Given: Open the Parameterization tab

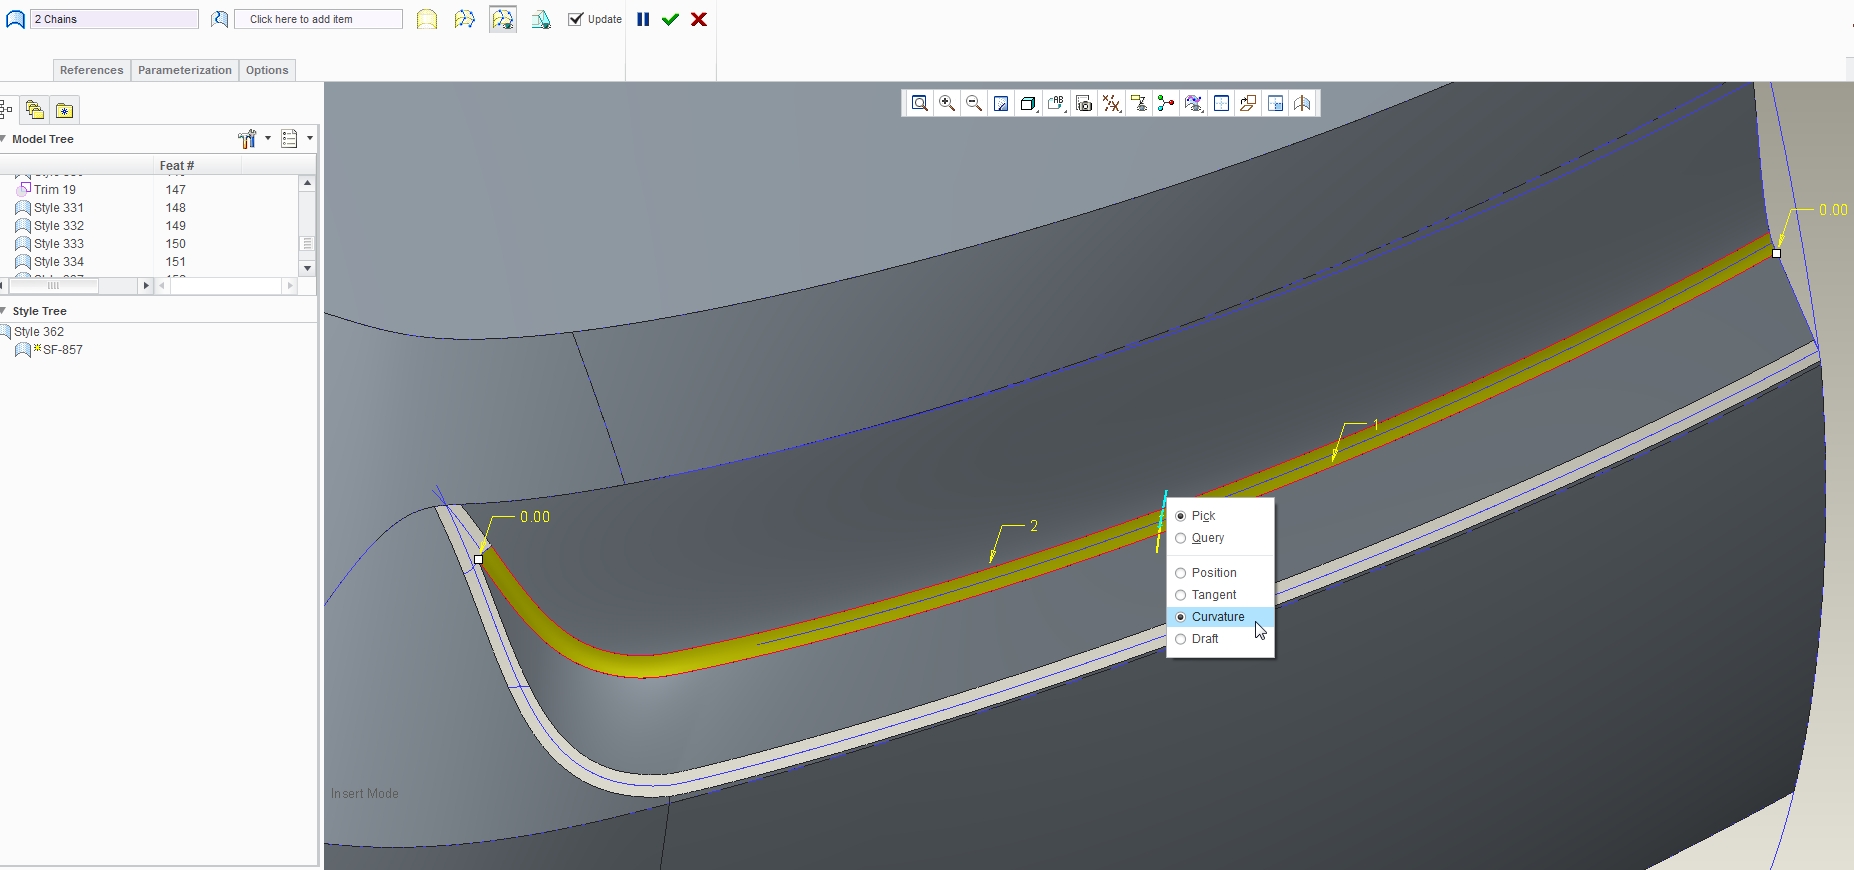Looking at the screenshot, I should click(185, 70).
